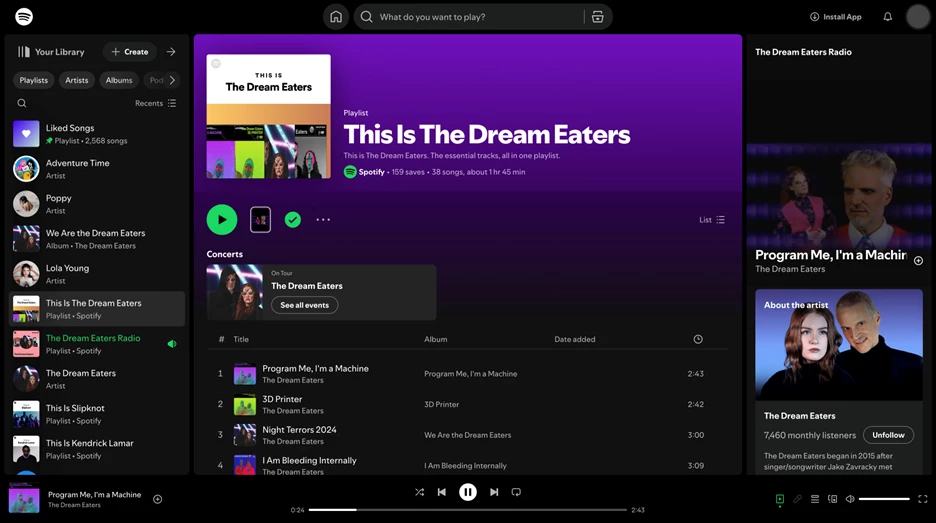The image size is (936, 523).
Task: Sort tracks by Date added column
Action: pyautogui.click(x=575, y=339)
